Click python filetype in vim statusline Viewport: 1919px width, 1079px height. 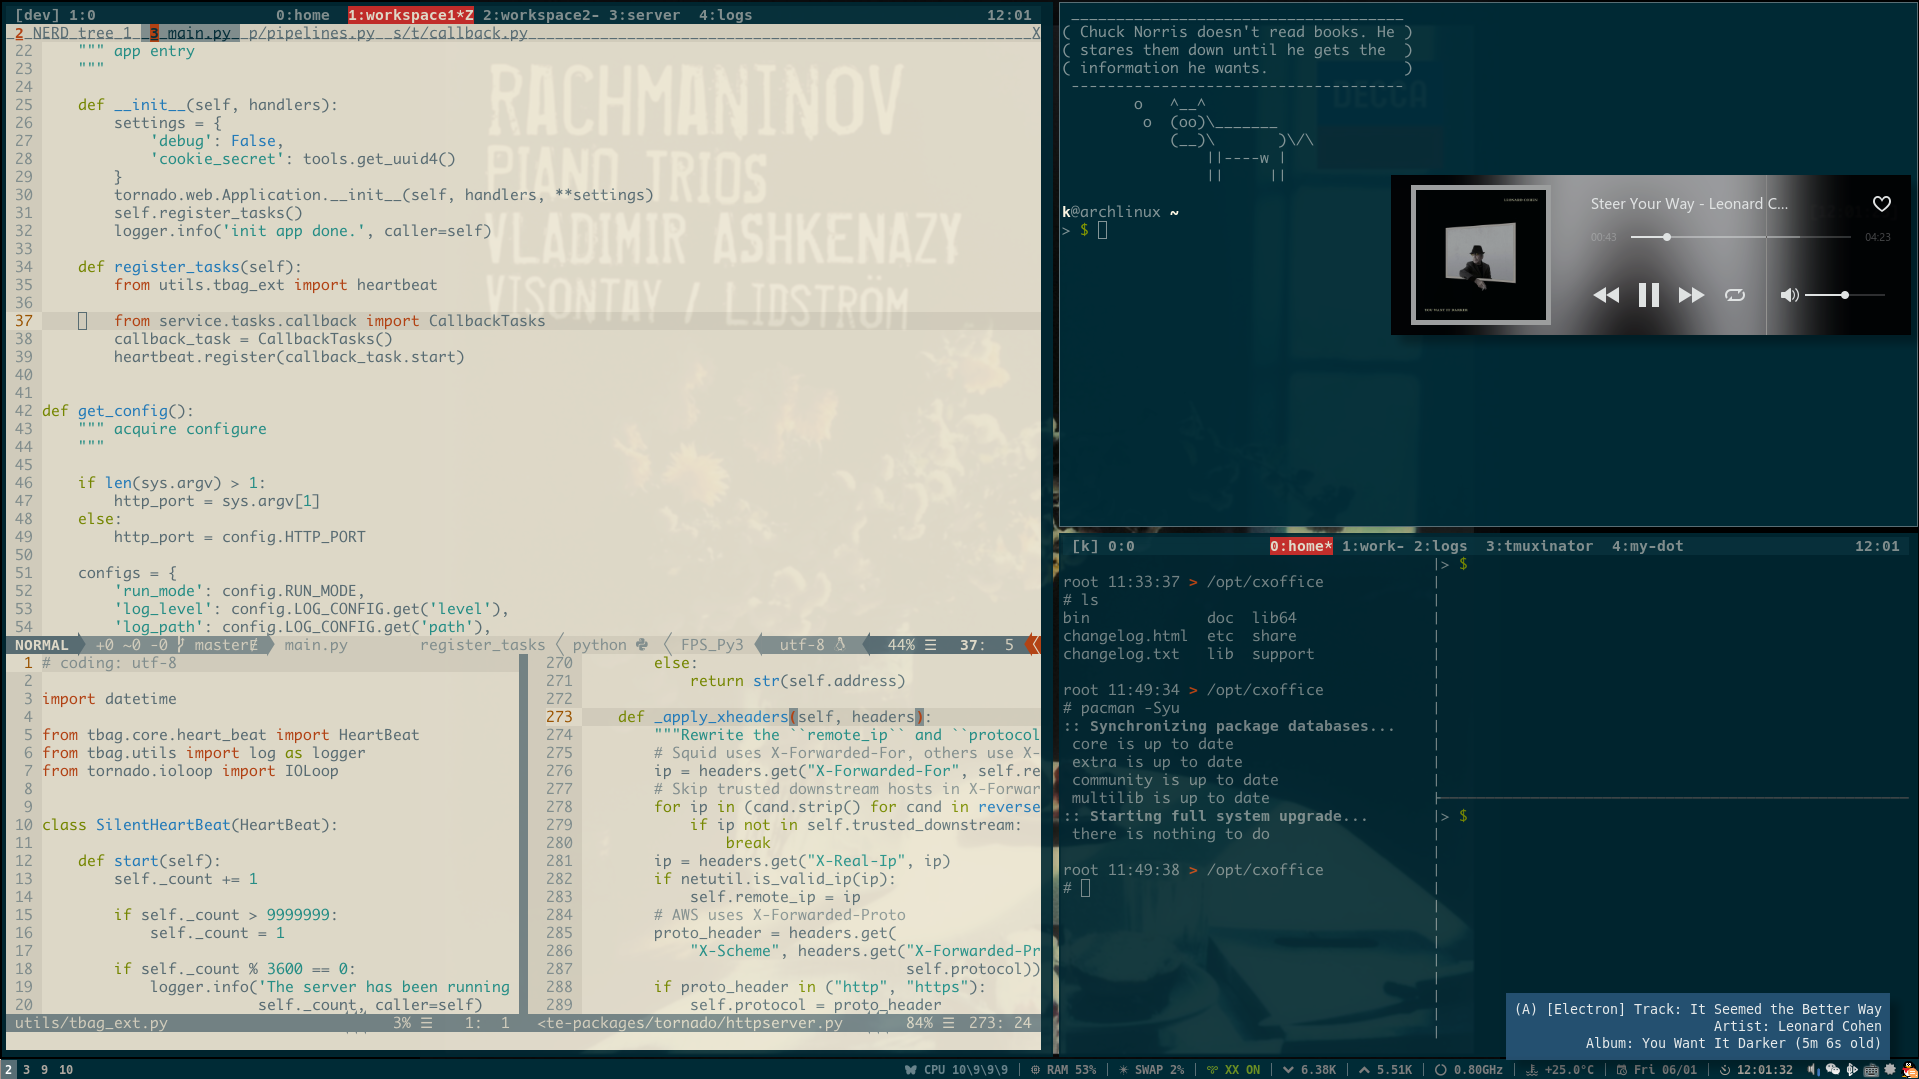[x=609, y=645]
